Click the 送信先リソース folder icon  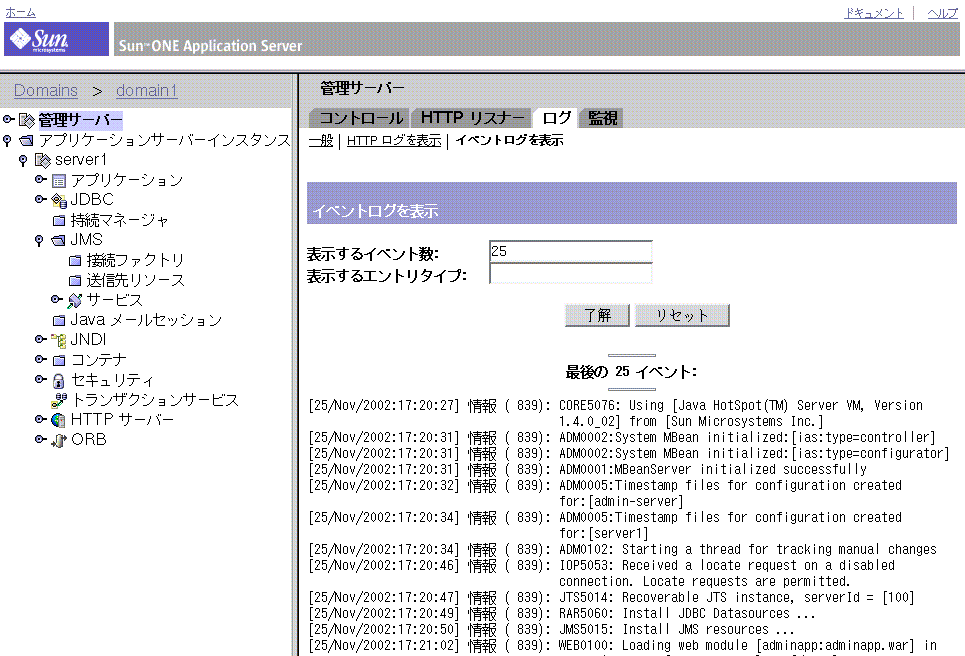75,281
